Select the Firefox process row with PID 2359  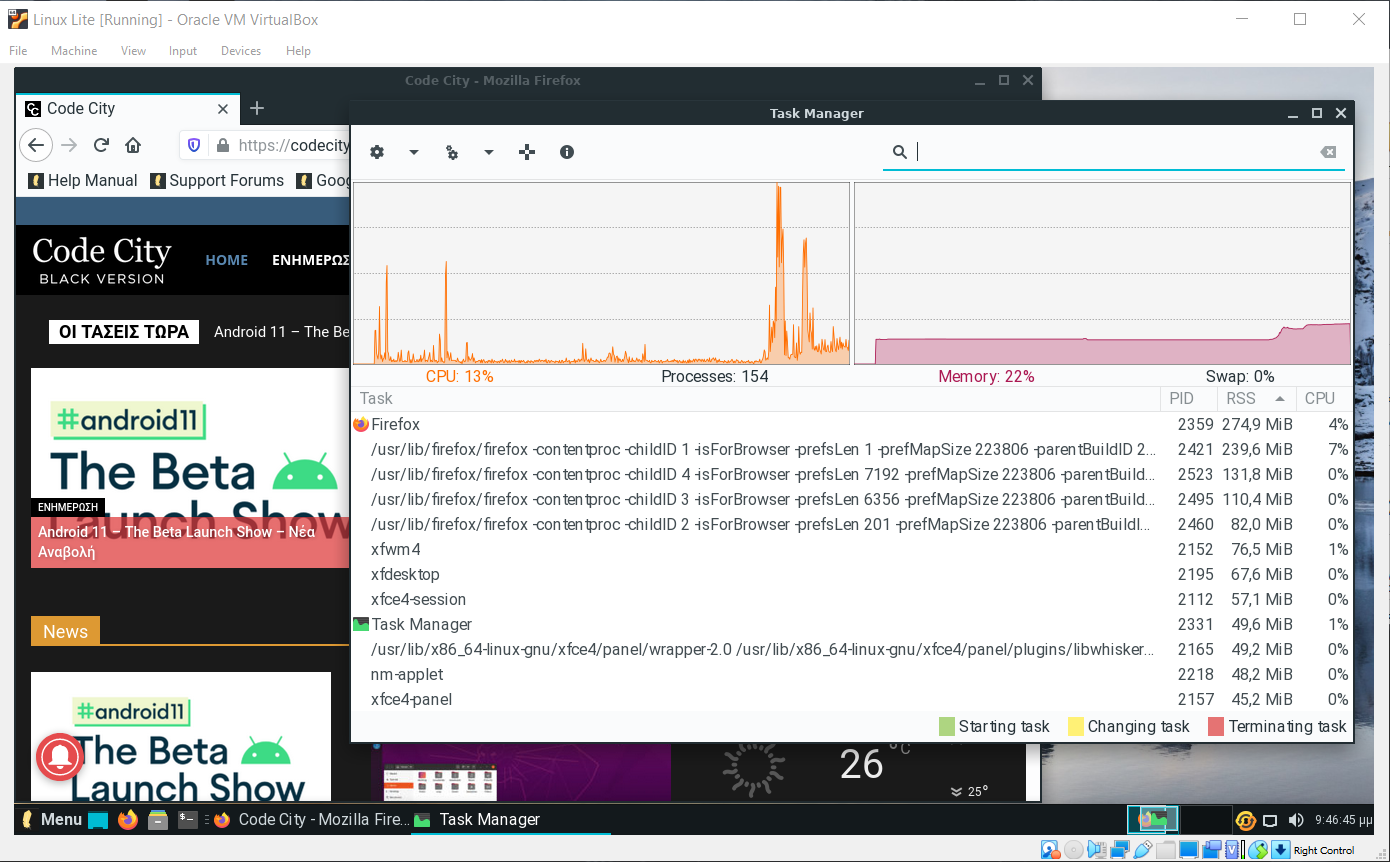[x=852, y=424]
